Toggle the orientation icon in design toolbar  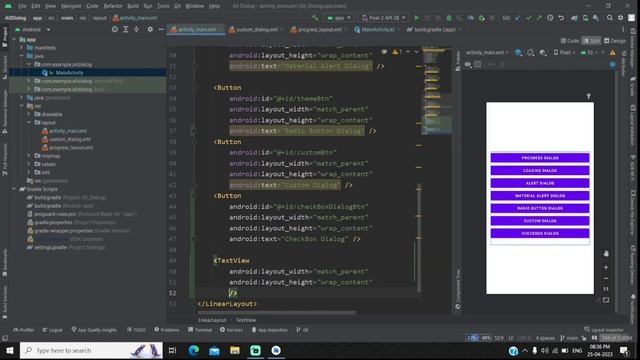530,53
